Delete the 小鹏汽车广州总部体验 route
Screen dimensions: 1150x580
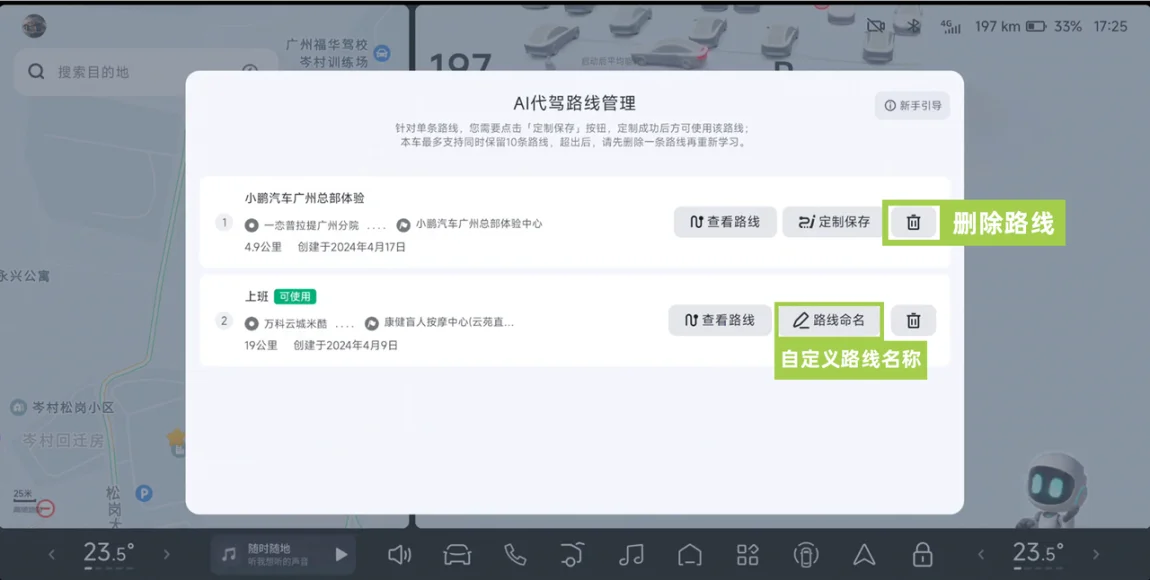913,222
